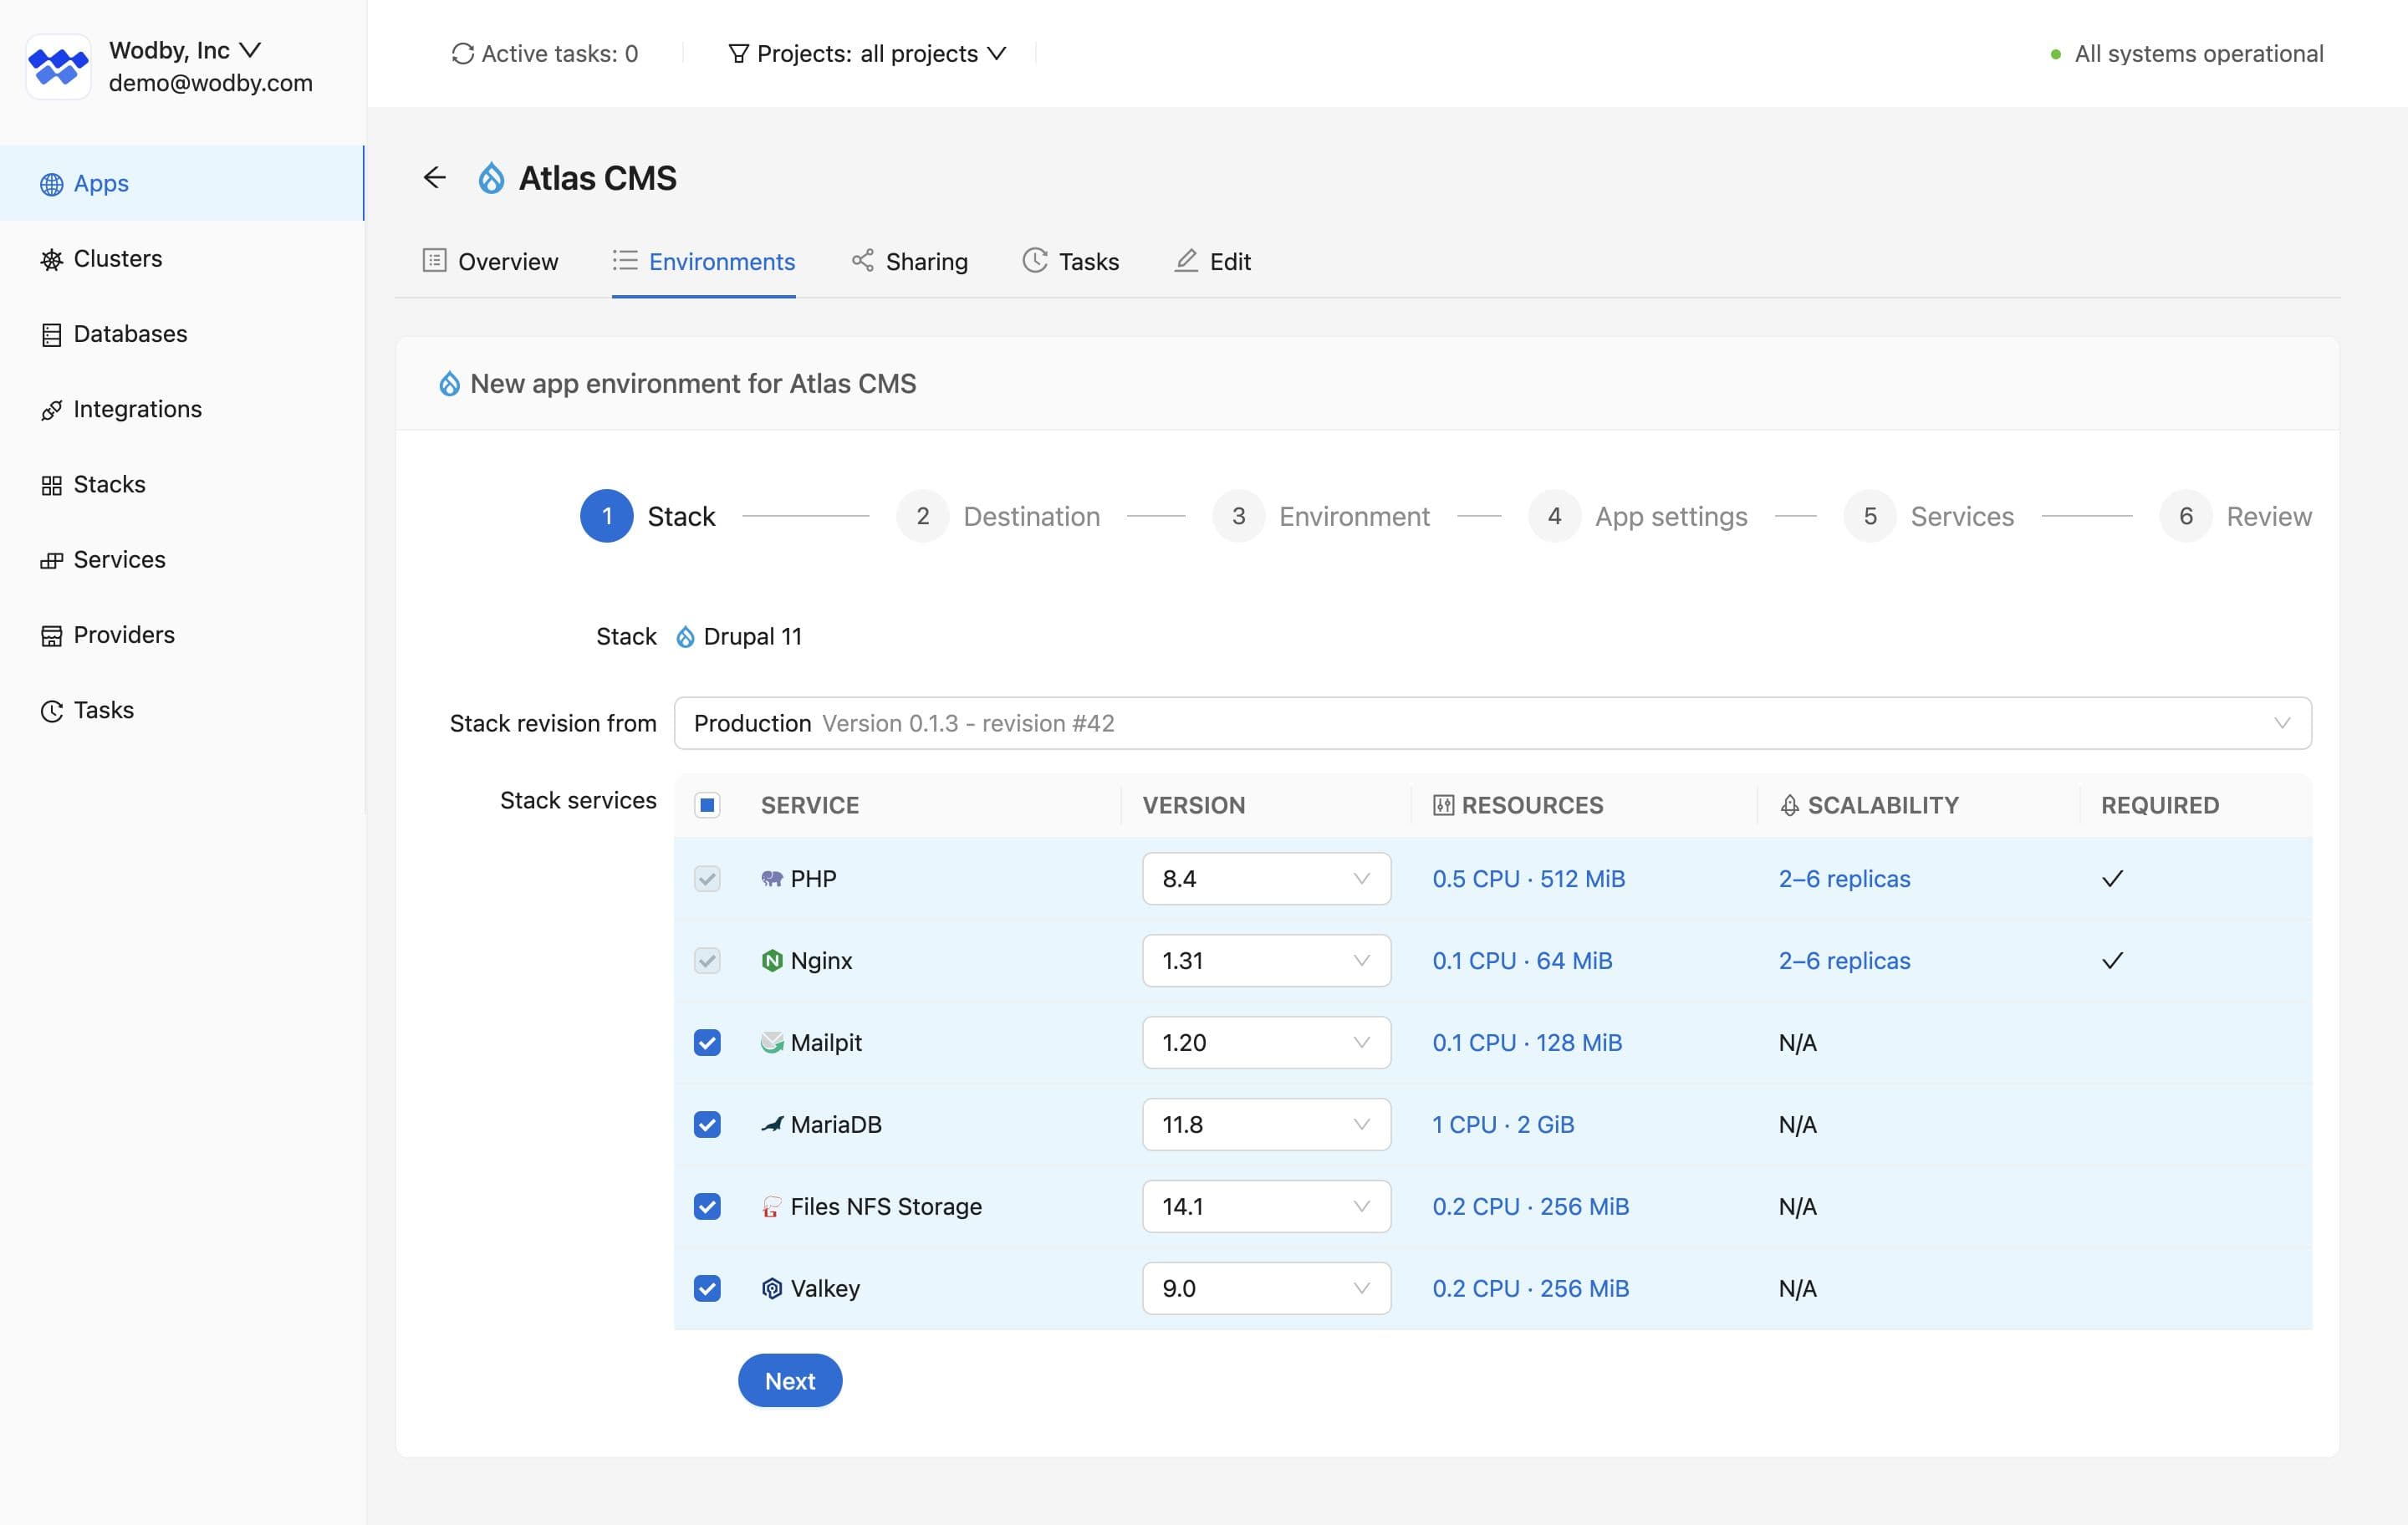Viewport: 2408px width, 1525px height.
Task: Open the MariaDB version 11.8 dropdown
Action: 1266,1124
